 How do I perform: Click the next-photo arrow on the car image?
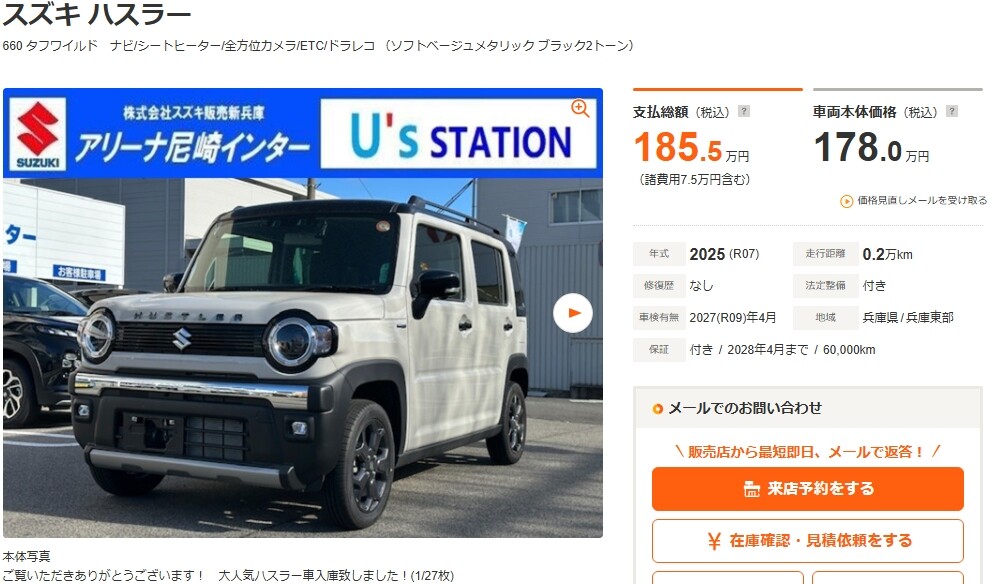572,312
